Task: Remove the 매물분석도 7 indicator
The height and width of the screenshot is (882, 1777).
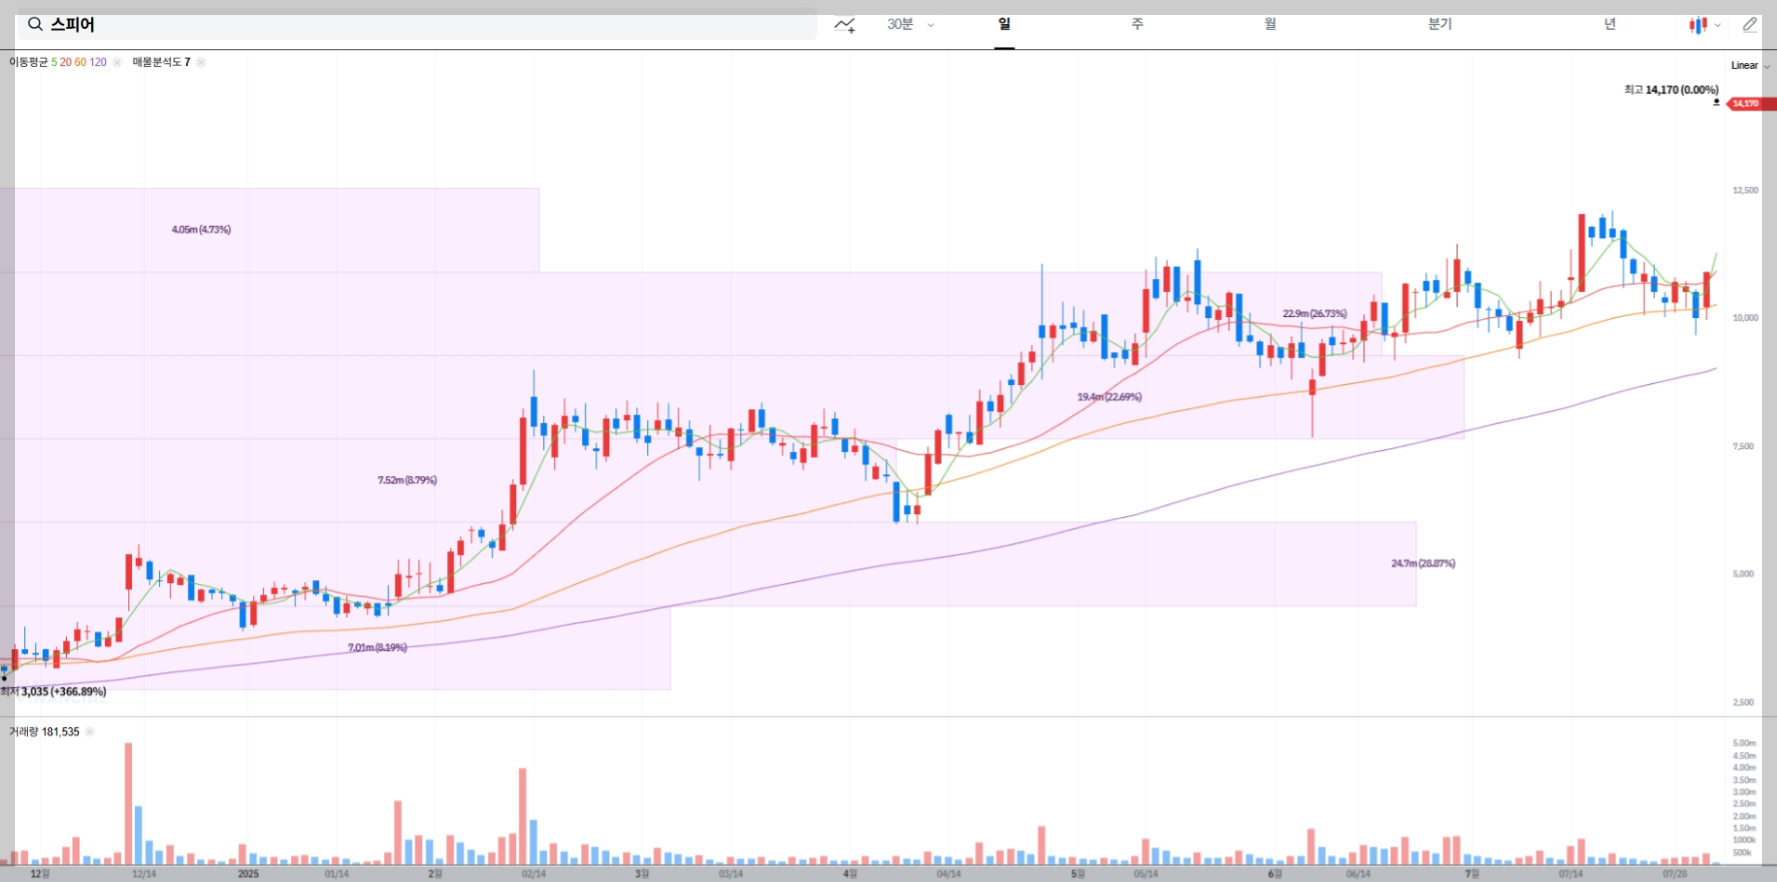Action: click(x=201, y=62)
